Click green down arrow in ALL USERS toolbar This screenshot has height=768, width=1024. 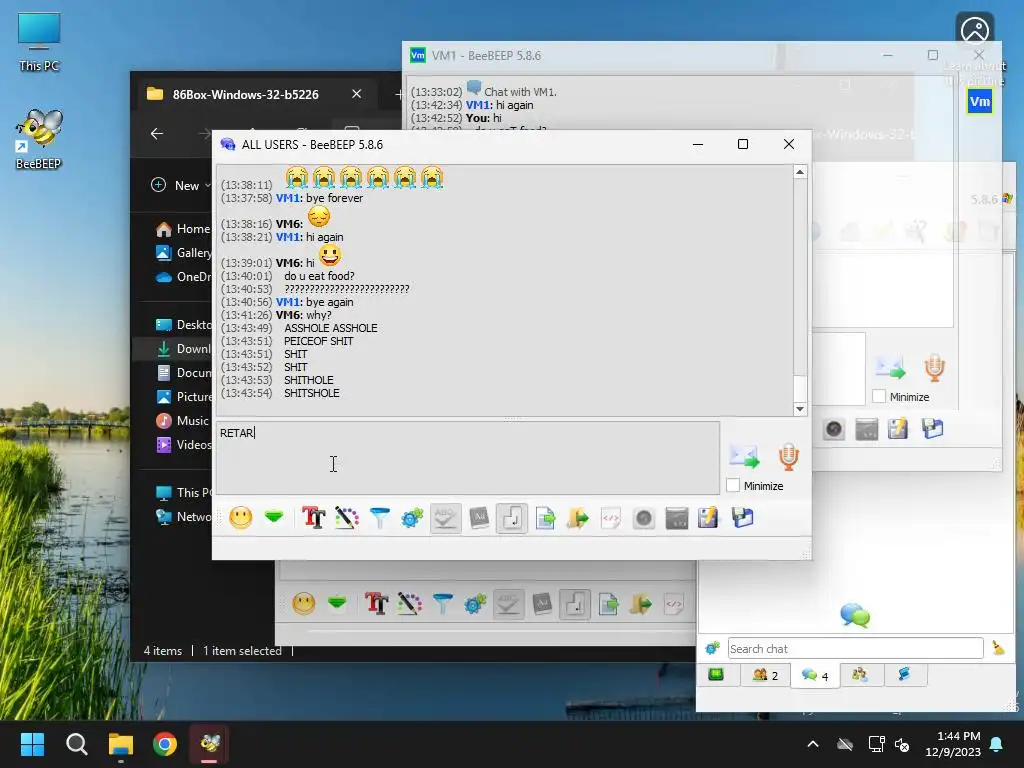(x=274, y=518)
